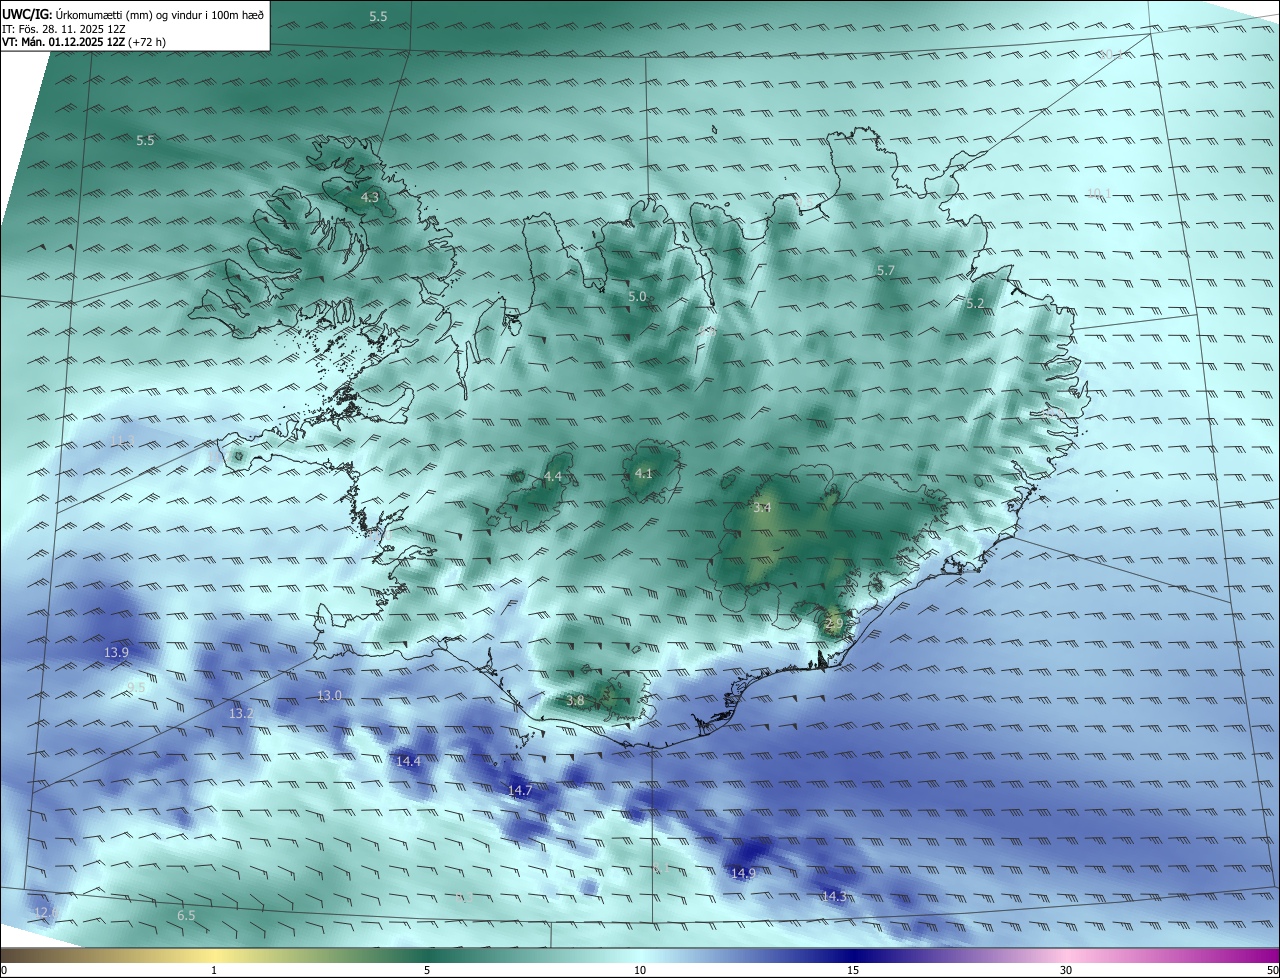1280x978 pixels.
Task: Pick the 13.2 precipitation value label
Action: [x=241, y=714]
